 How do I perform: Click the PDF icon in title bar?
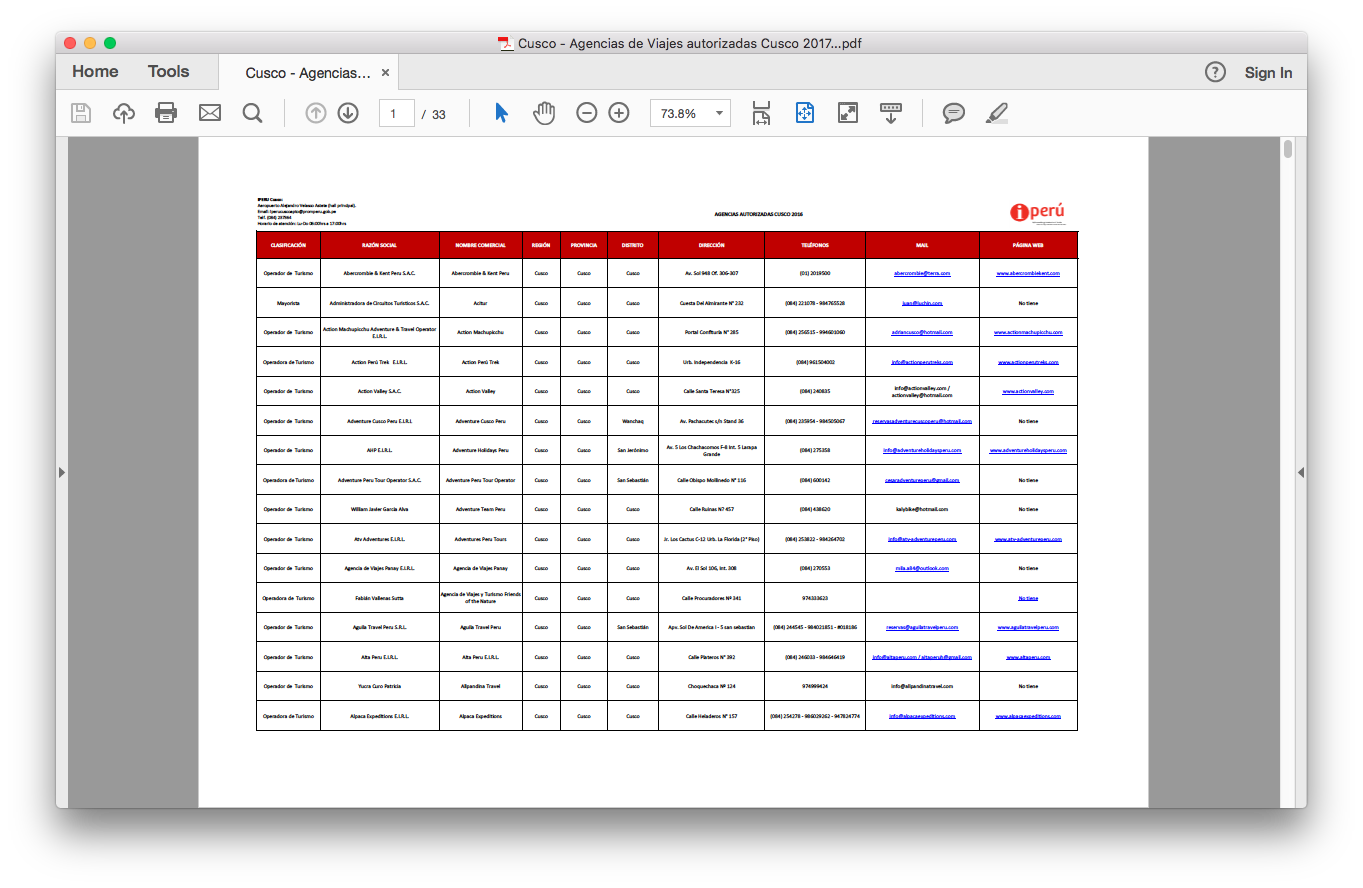click(506, 43)
